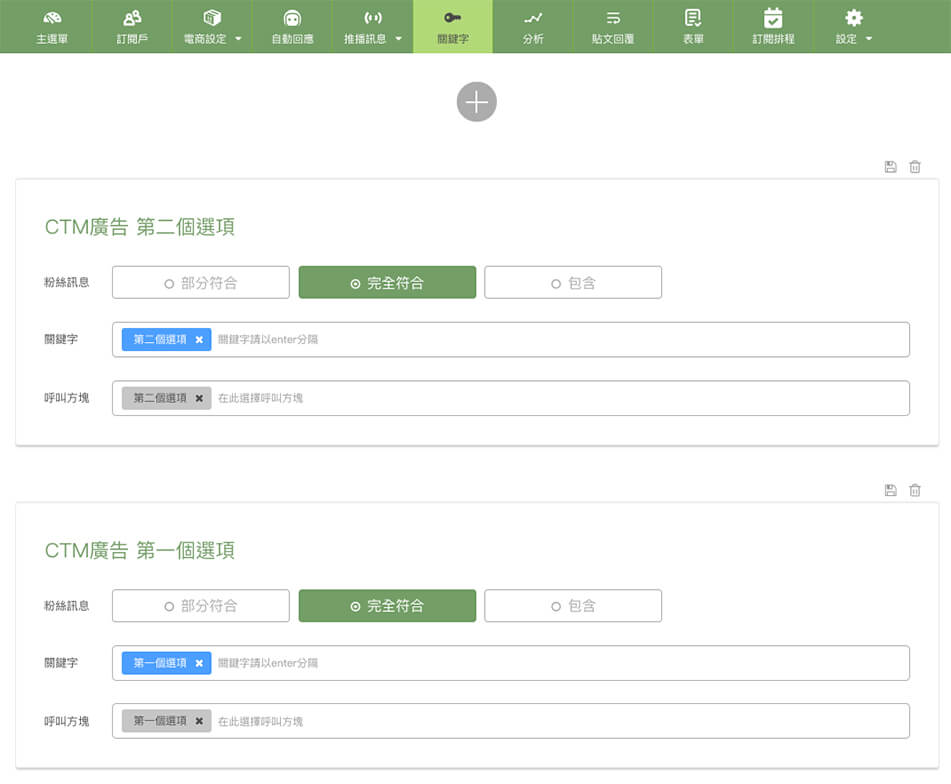The height and width of the screenshot is (784, 951).
Task: Switch to the 自動回應 tab
Action: [292, 26]
